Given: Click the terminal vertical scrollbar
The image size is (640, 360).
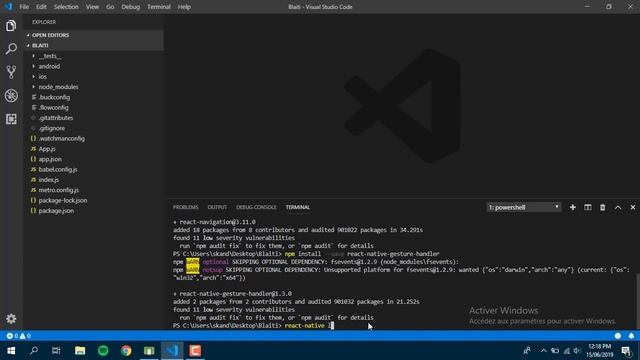Looking at the screenshot, I should (637, 302).
